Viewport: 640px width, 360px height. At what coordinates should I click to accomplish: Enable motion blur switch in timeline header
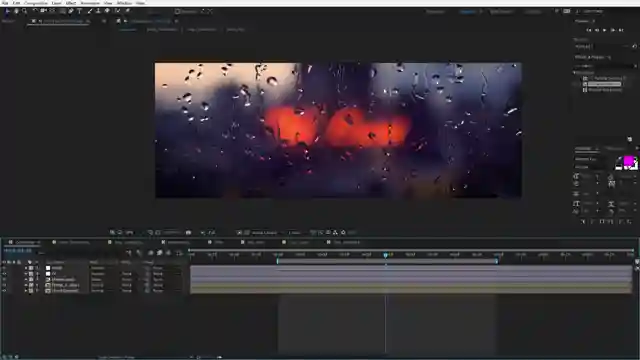coord(169,253)
